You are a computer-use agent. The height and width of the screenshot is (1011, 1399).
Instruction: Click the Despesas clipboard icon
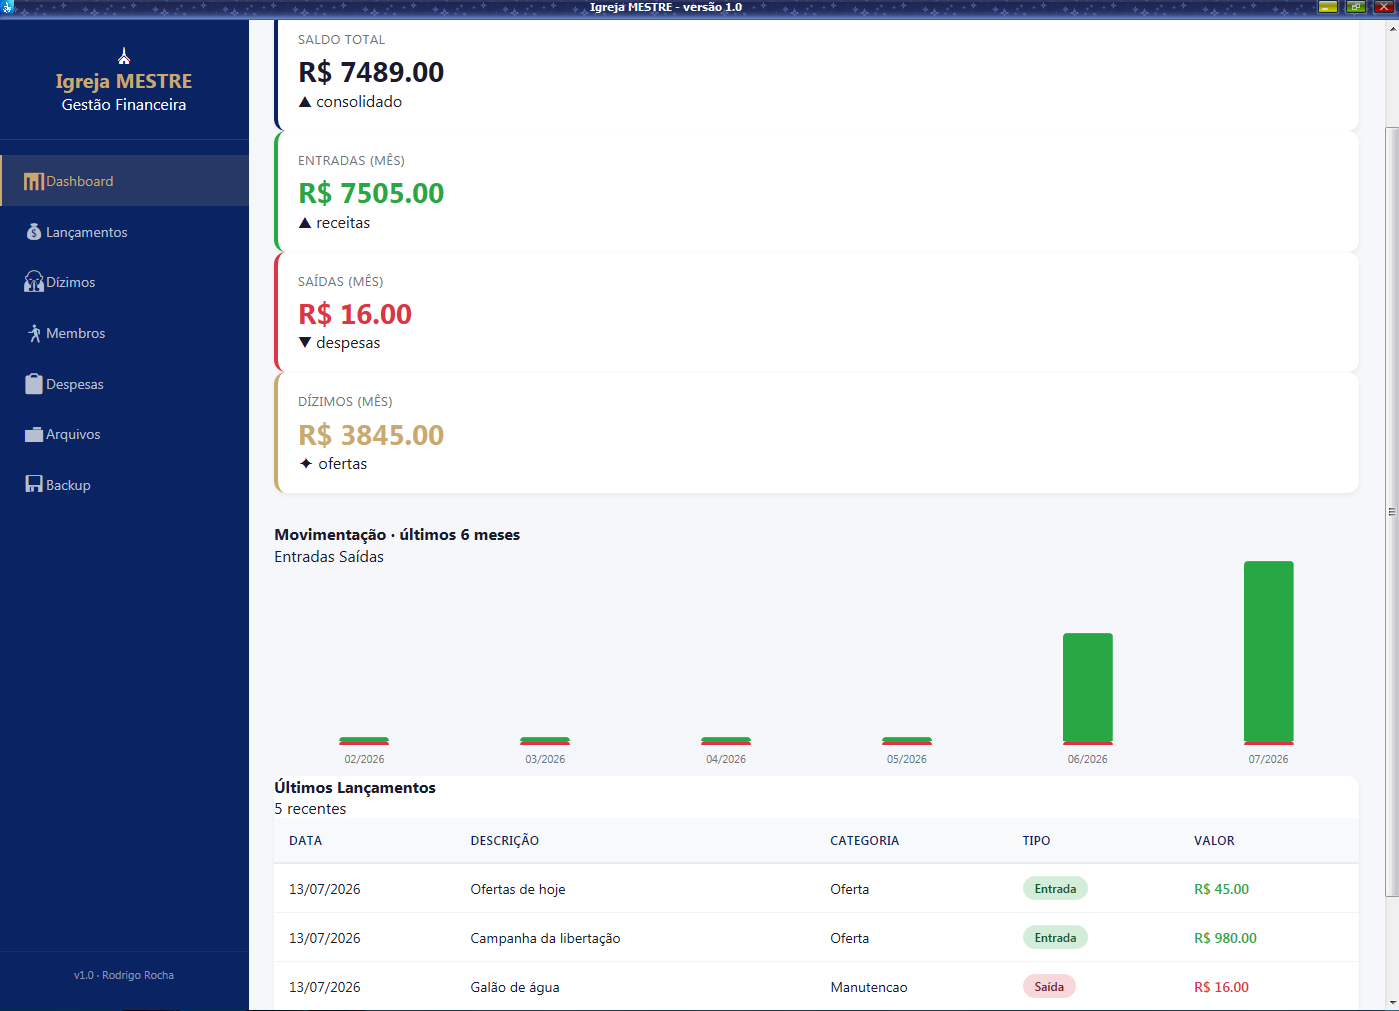[34, 384]
